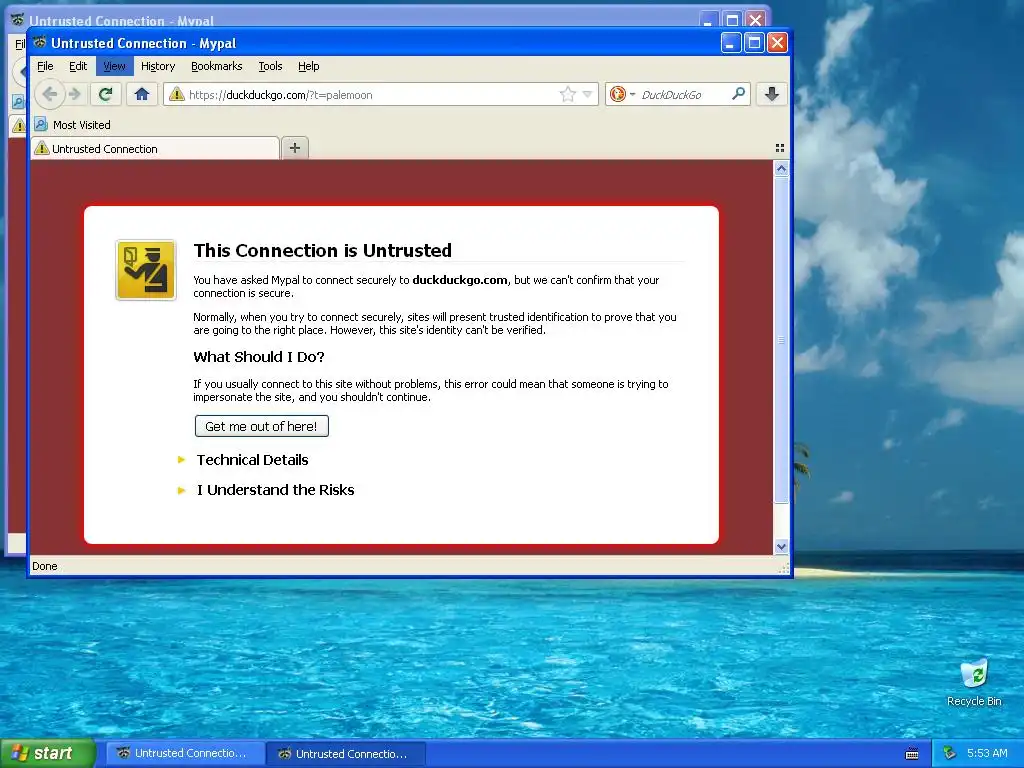Open the Tools menu
The width and height of the screenshot is (1024, 768).
pyautogui.click(x=270, y=66)
